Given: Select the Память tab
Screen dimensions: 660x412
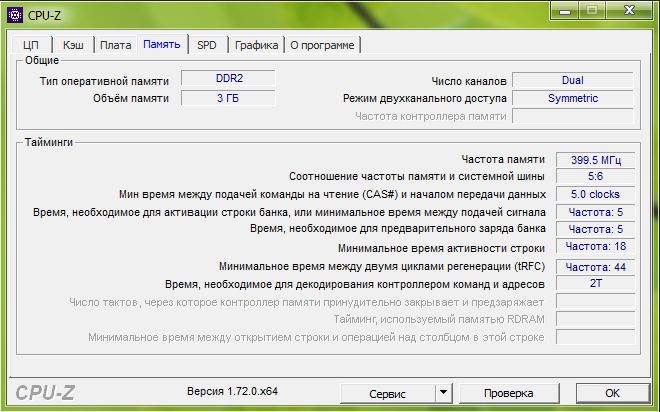Looking at the screenshot, I should click(x=162, y=44).
